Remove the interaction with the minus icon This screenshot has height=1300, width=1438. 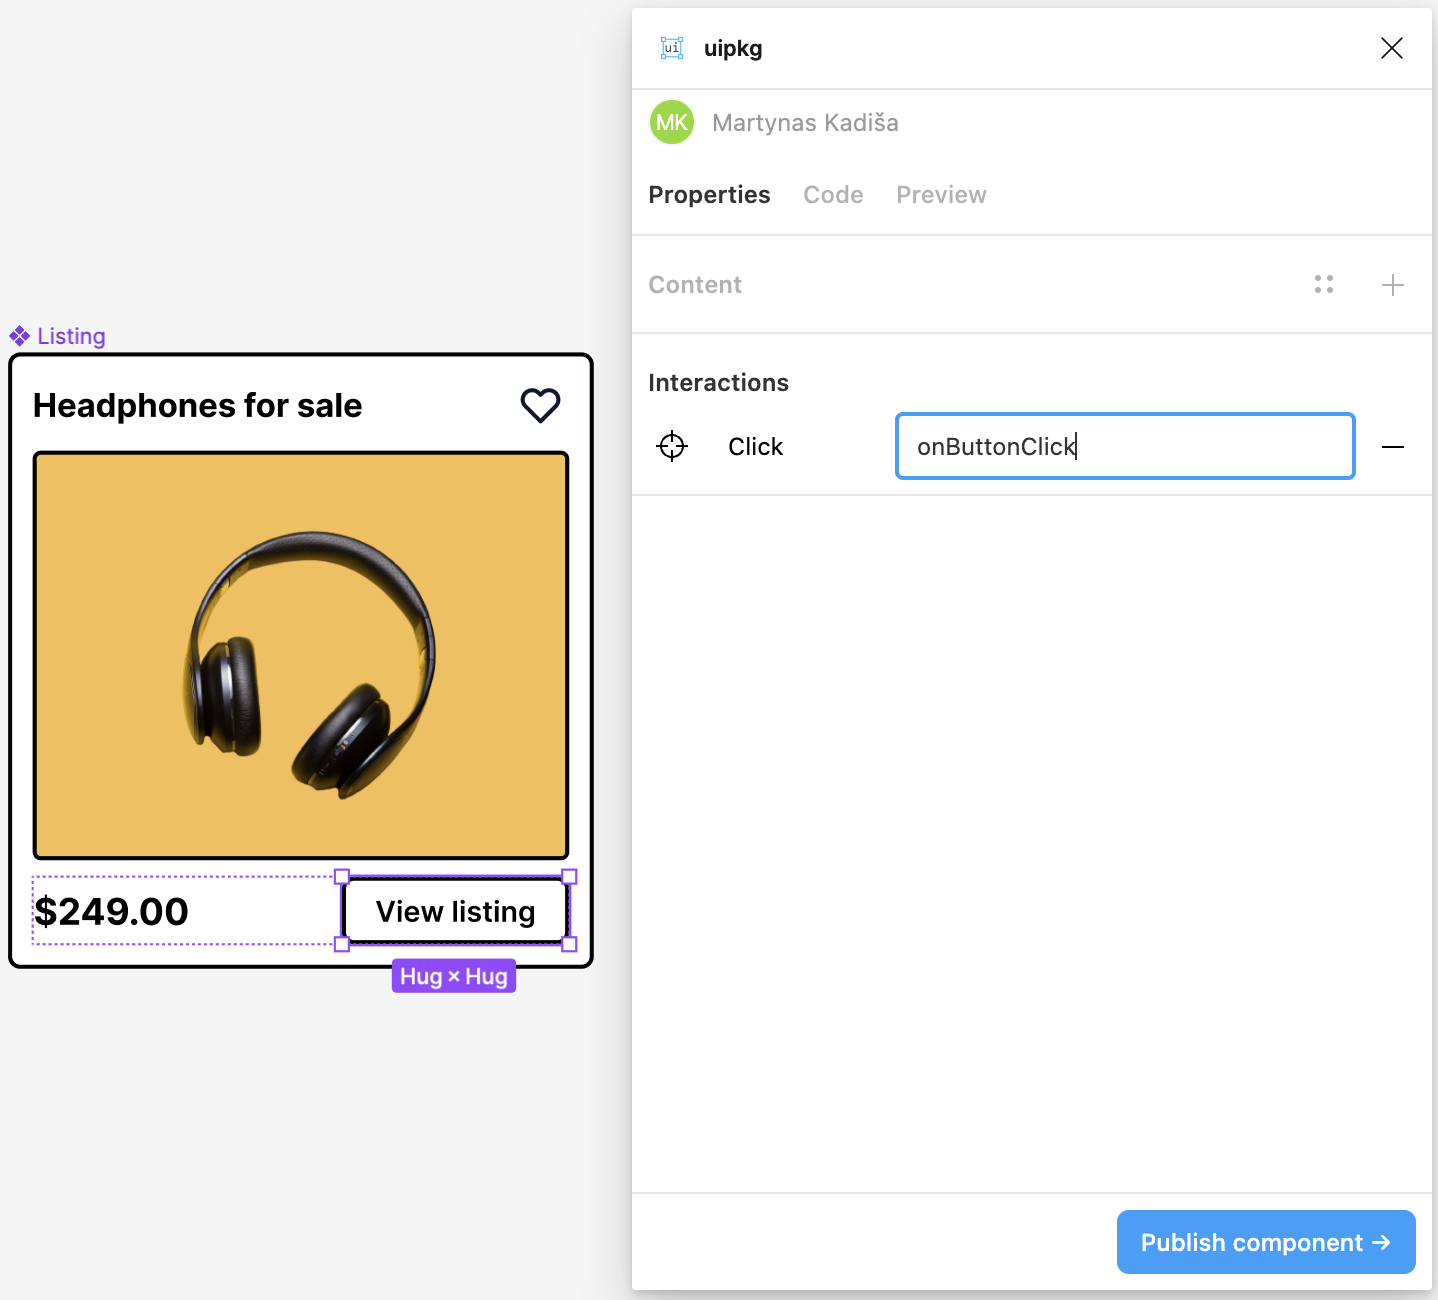pos(1393,446)
